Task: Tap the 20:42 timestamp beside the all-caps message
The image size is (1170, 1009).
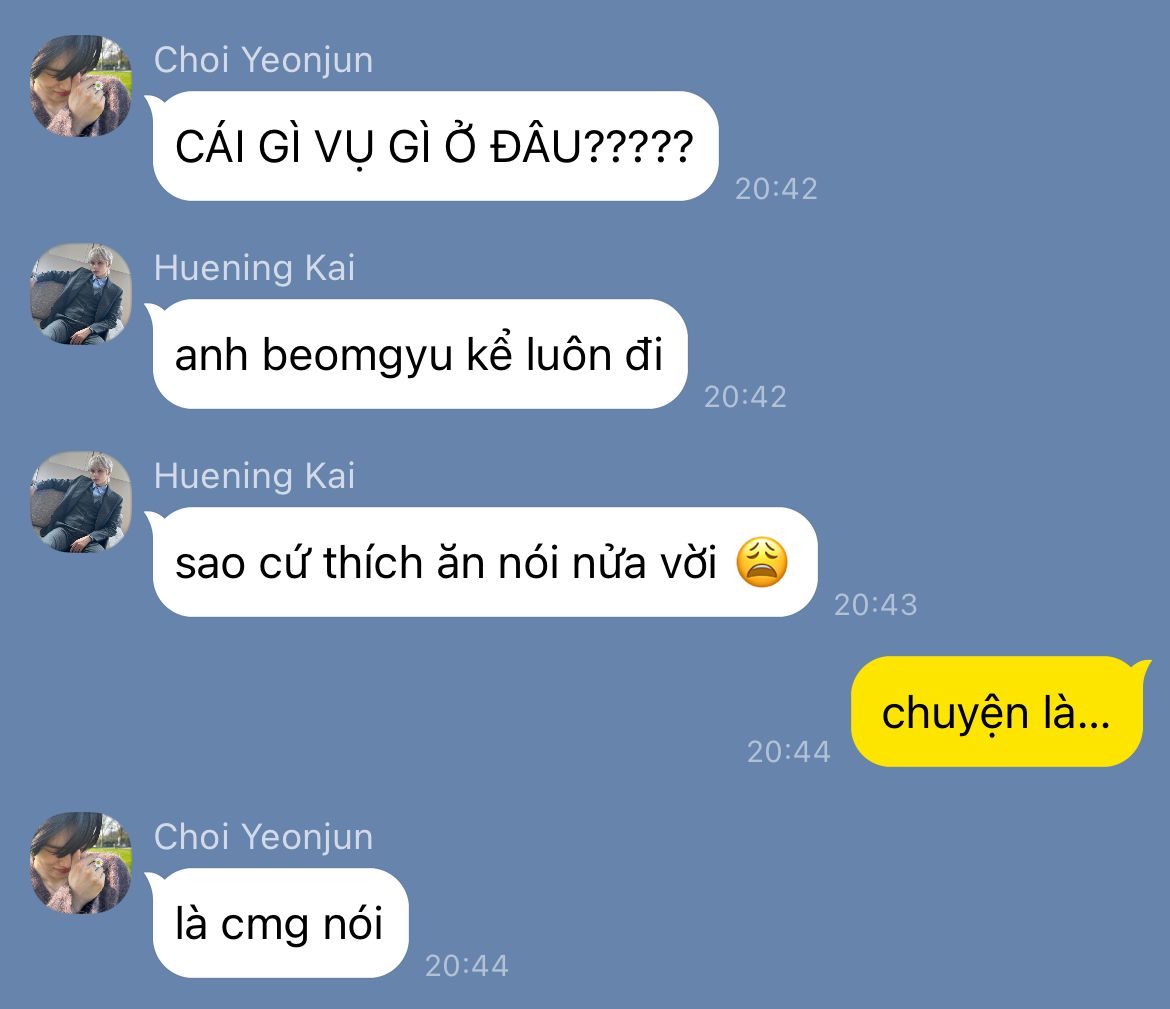Action: [776, 189]
